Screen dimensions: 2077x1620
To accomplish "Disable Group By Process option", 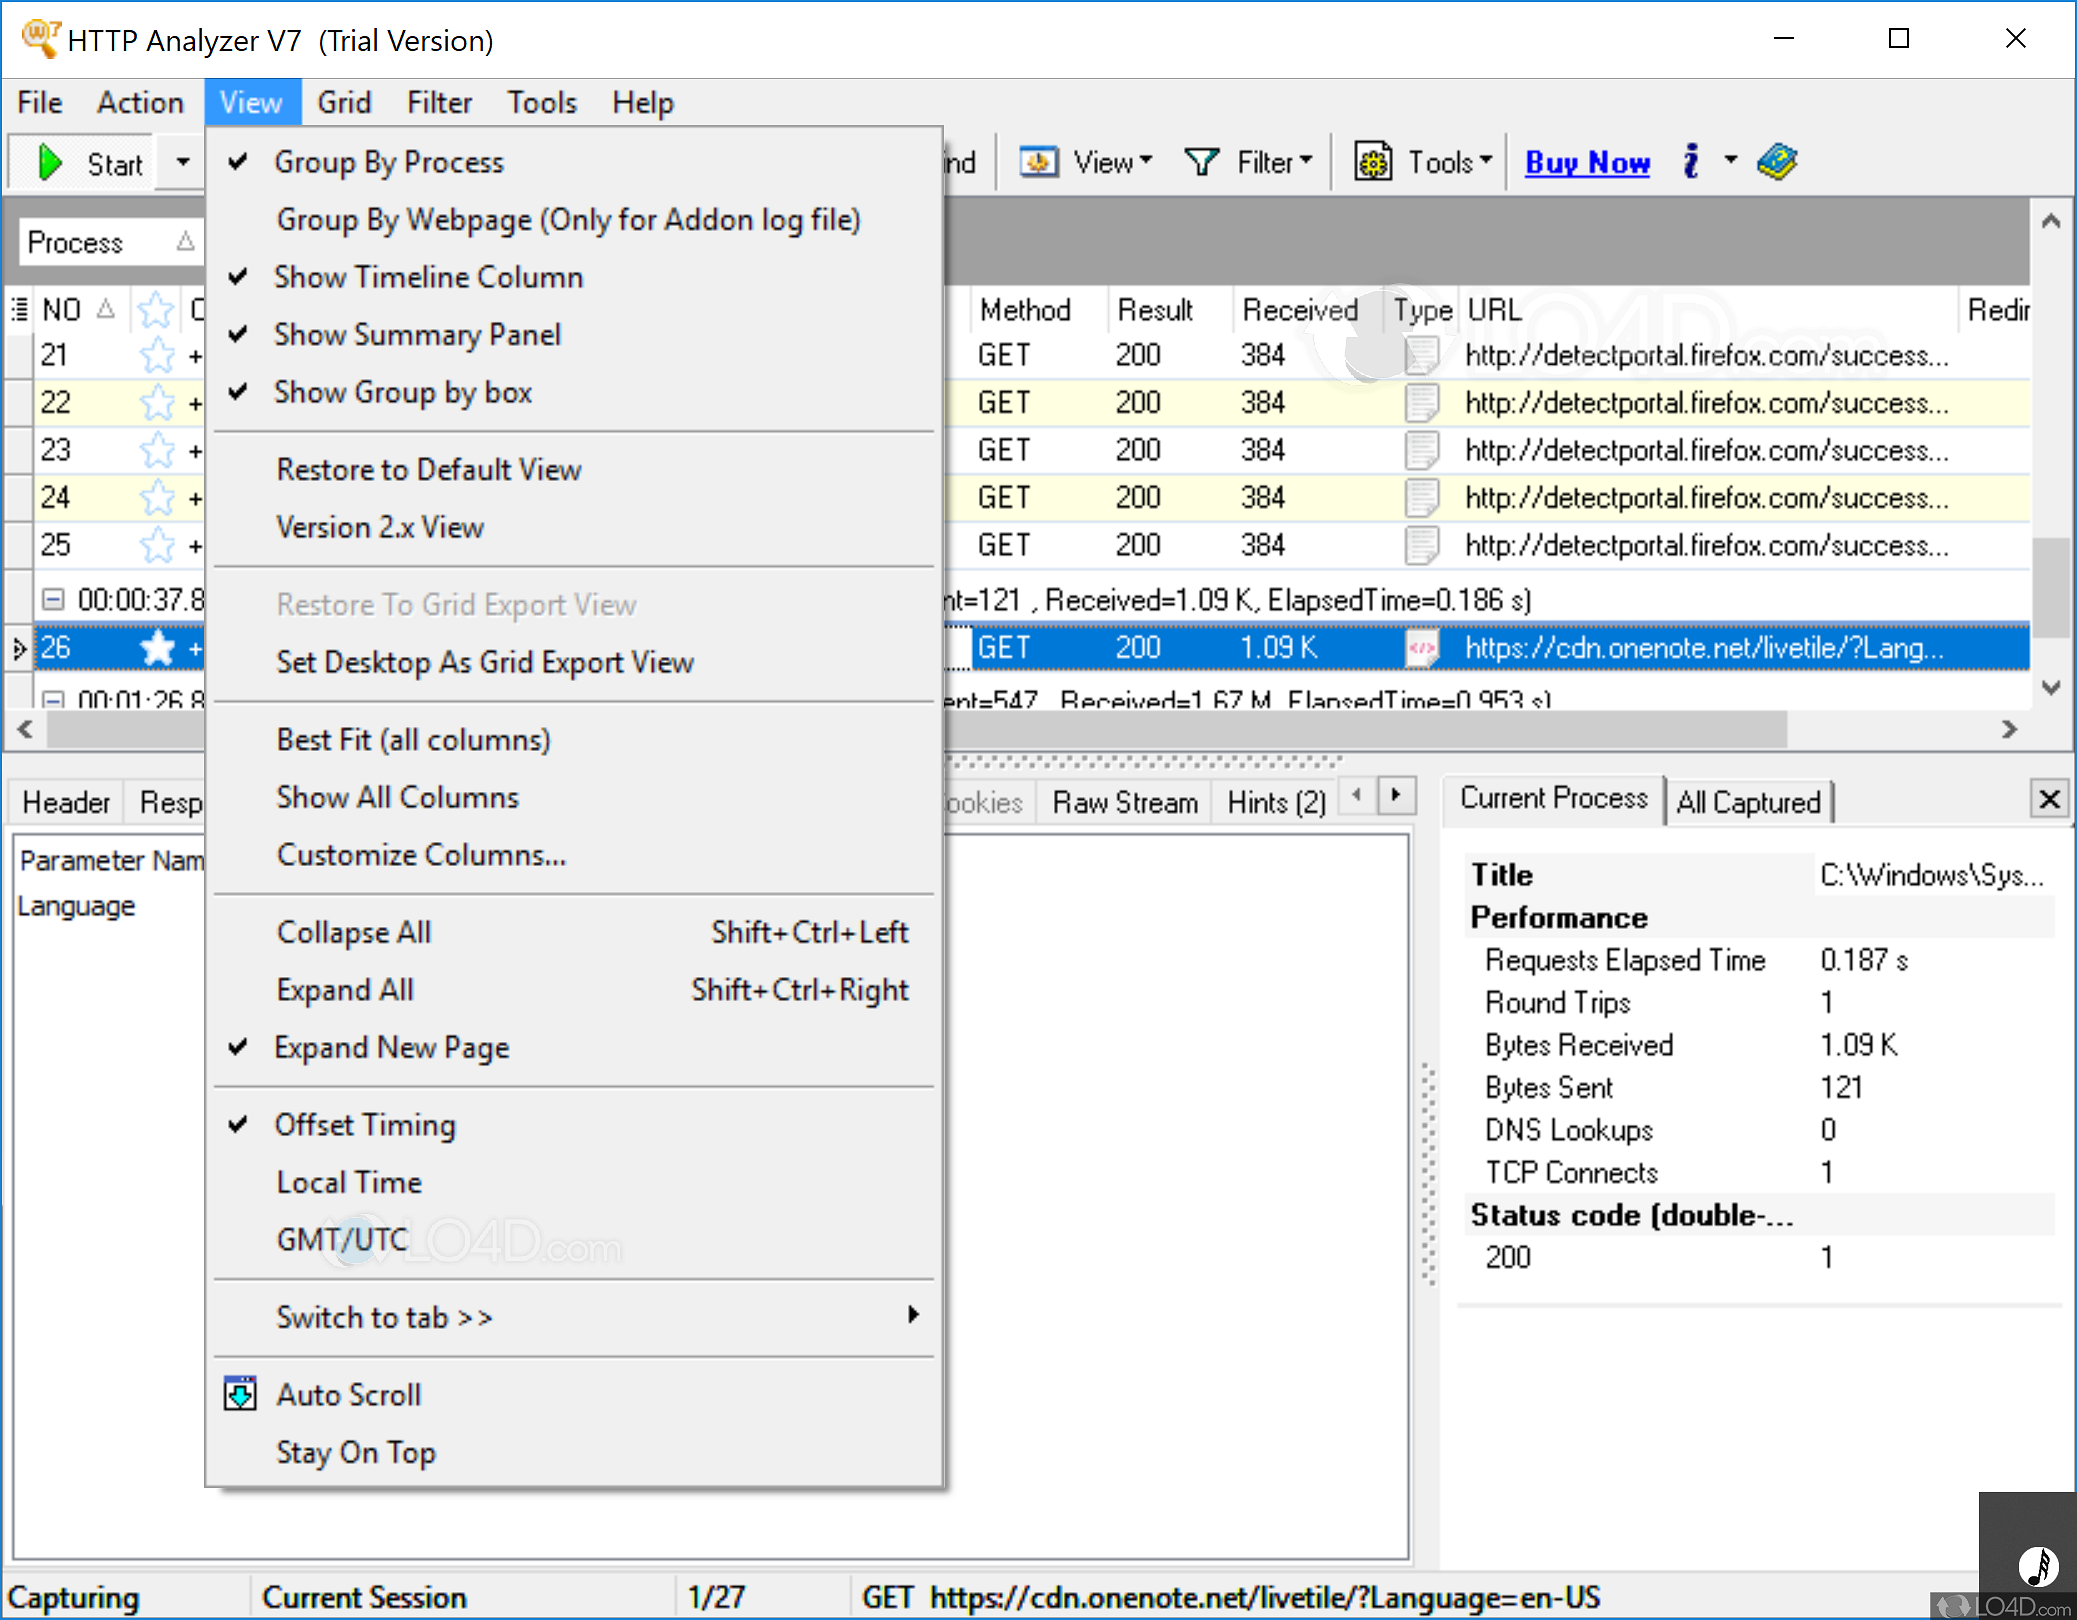I will (x=389, y=161).
